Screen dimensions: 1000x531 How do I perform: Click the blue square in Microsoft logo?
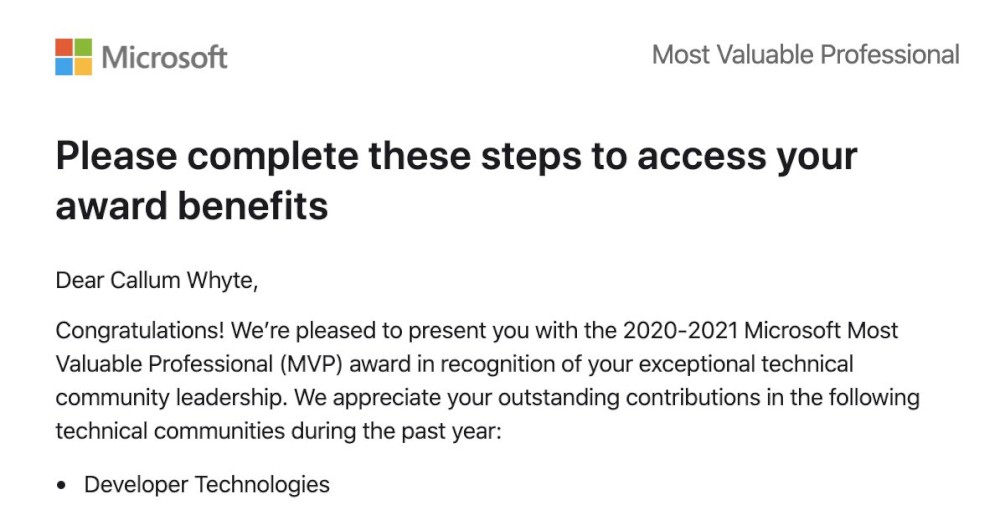pos(64,66)
